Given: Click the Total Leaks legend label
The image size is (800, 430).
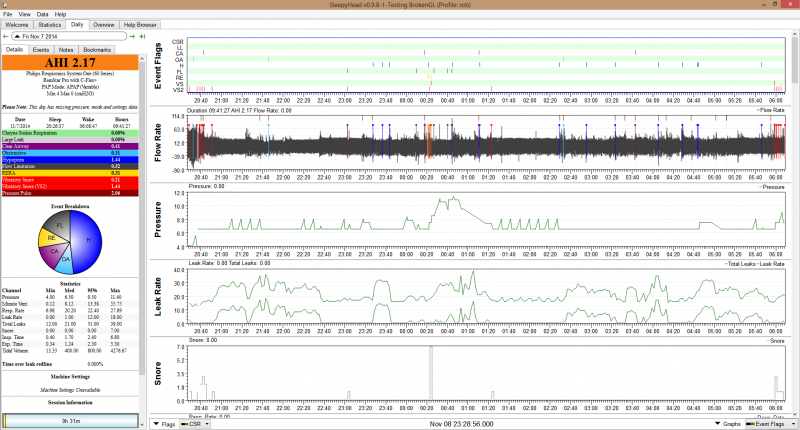Looking at the screenshot, I should 740,264.
